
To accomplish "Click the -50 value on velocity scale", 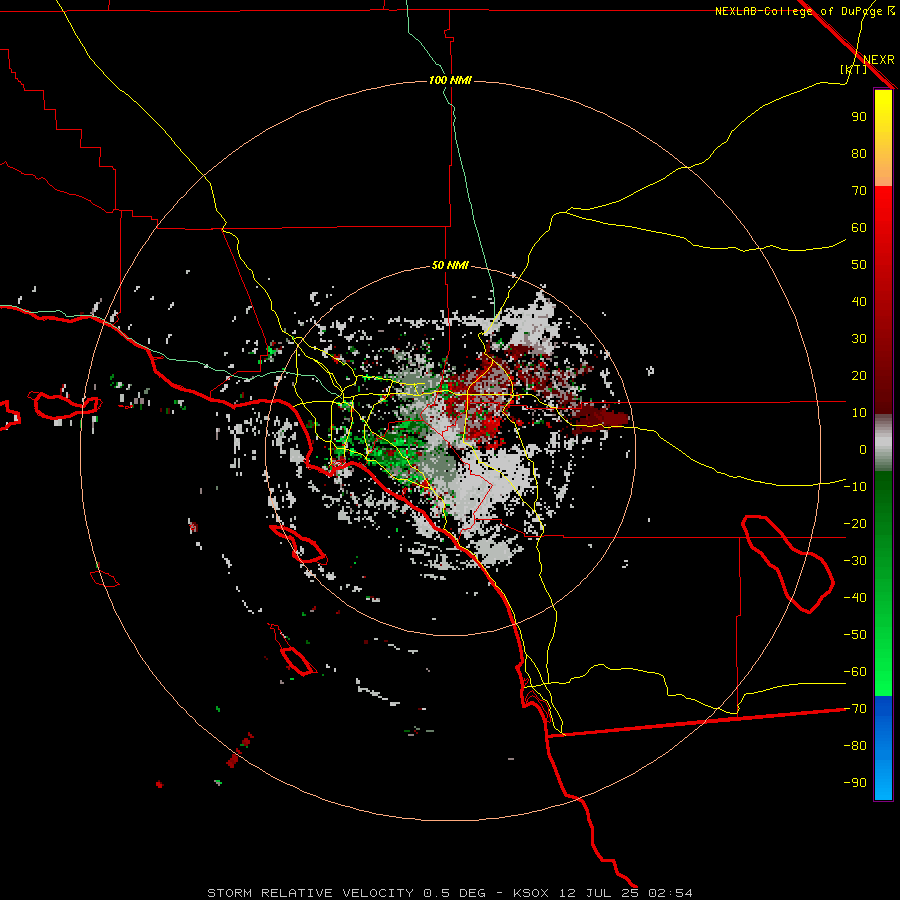I will [x=855, y=635].
